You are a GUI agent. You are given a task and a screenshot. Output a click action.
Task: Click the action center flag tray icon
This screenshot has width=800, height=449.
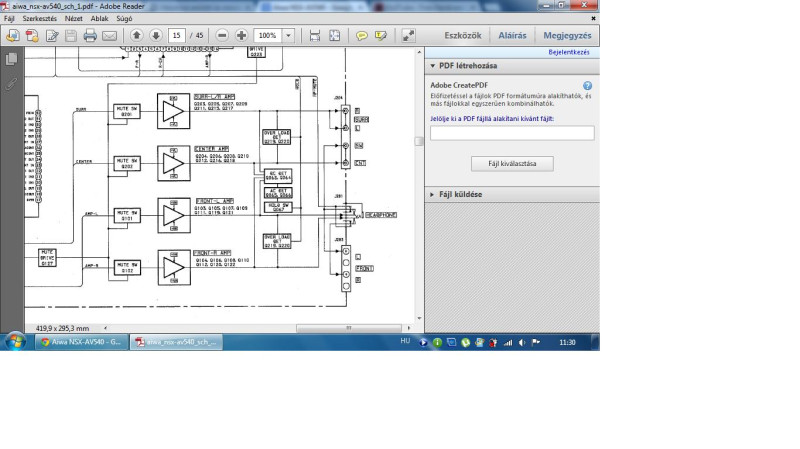click(536, 342)
